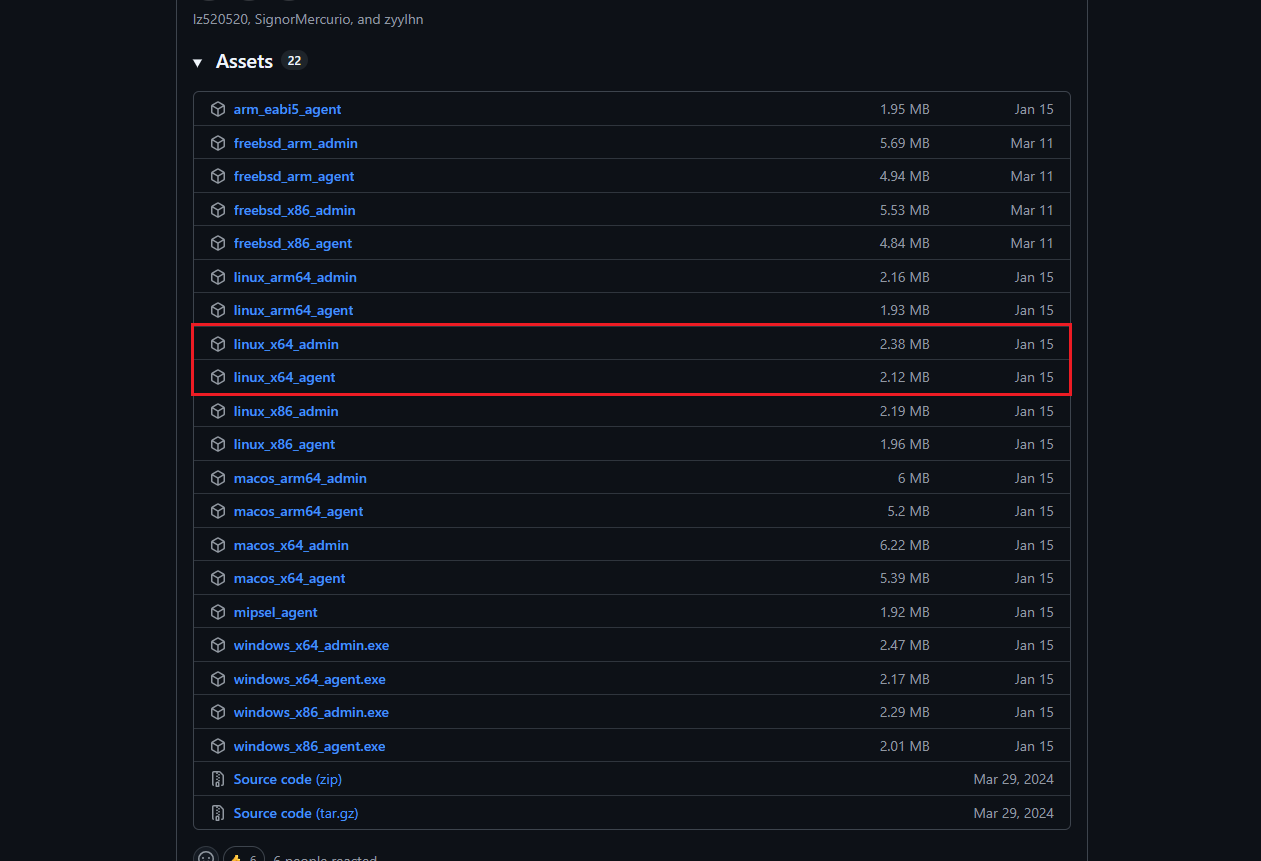Click package icon next to freebsd_arm_admin
Image resolution: width=1261 pixels, height=861 pixels.
tap(218, 143)
